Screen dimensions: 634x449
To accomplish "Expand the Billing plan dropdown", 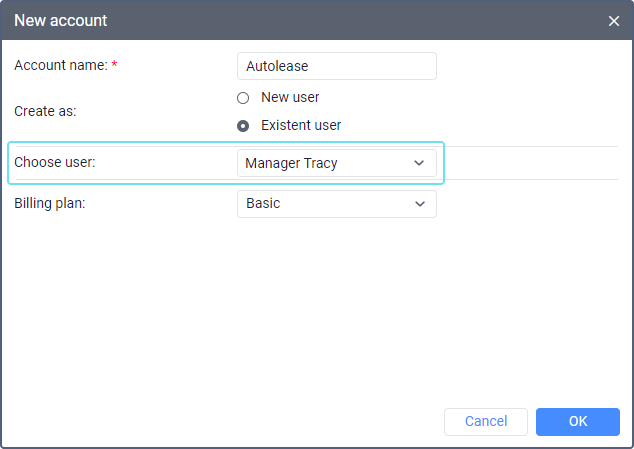I will point(336,204).
